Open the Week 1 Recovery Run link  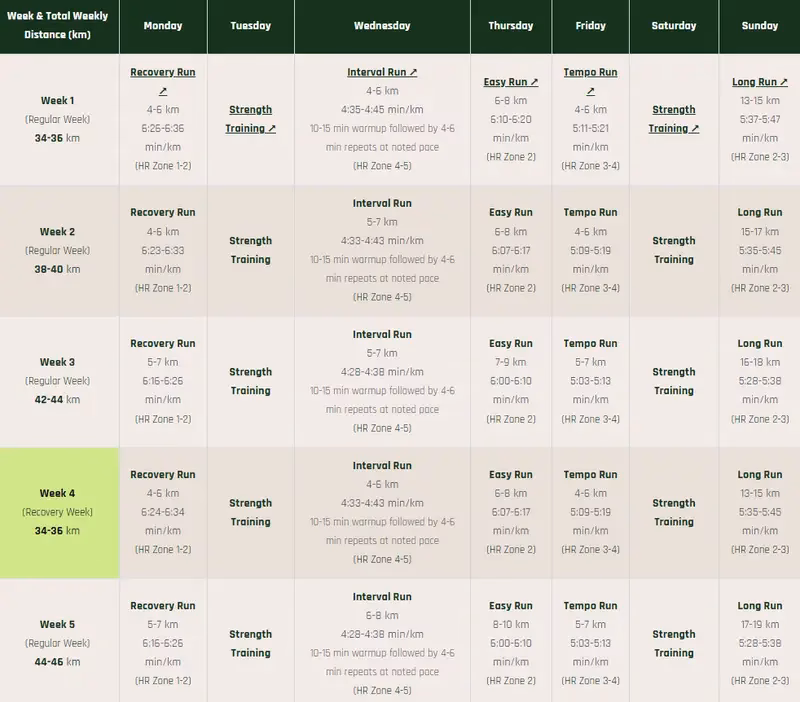pyautogui.click(x=163, y=71)
